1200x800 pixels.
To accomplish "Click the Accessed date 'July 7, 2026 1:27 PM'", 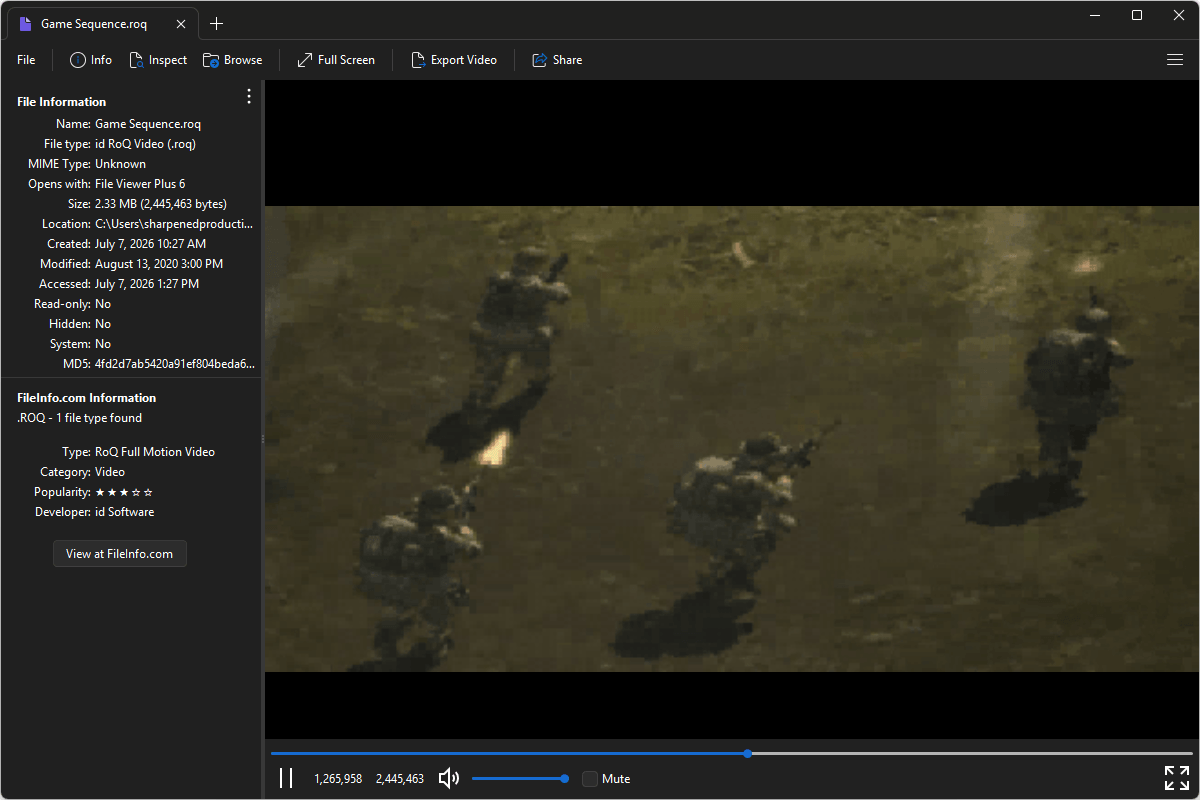I will coord(147,284).
